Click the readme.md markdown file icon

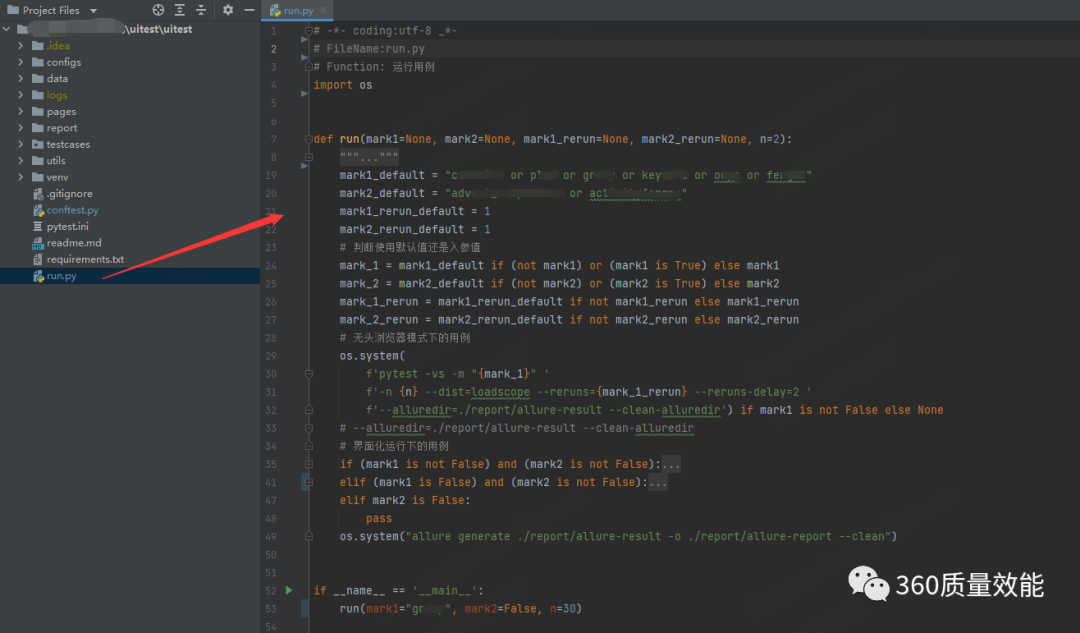[38, 243]
